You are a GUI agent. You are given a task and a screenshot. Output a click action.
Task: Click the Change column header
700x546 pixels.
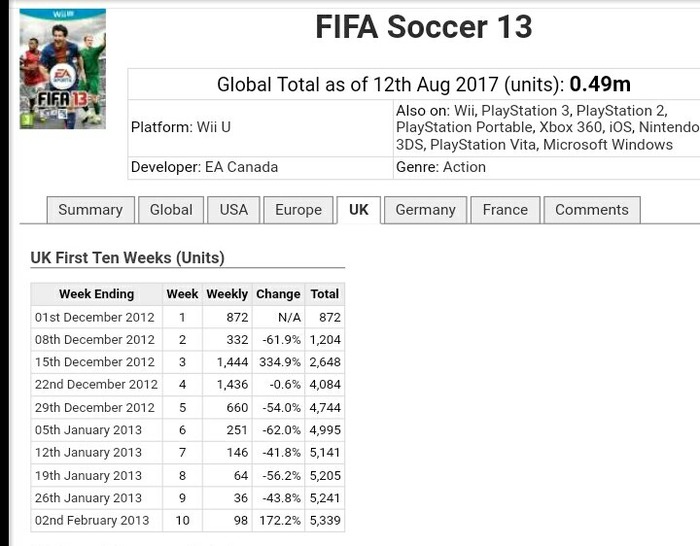pos(278,294)
